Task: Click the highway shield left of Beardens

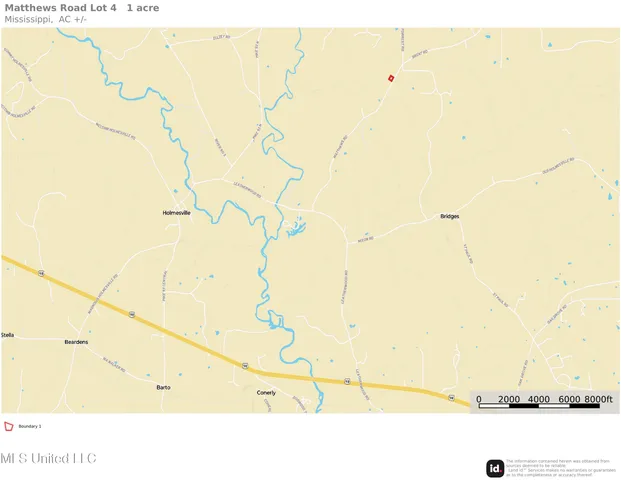Action: tap(131, 314)
